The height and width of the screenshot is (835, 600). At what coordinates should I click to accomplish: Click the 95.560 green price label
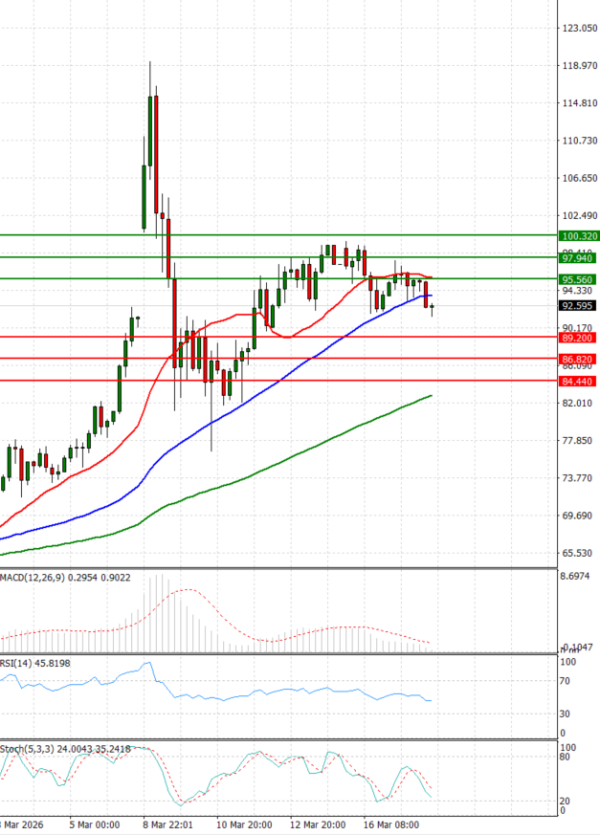click(578, 279)
